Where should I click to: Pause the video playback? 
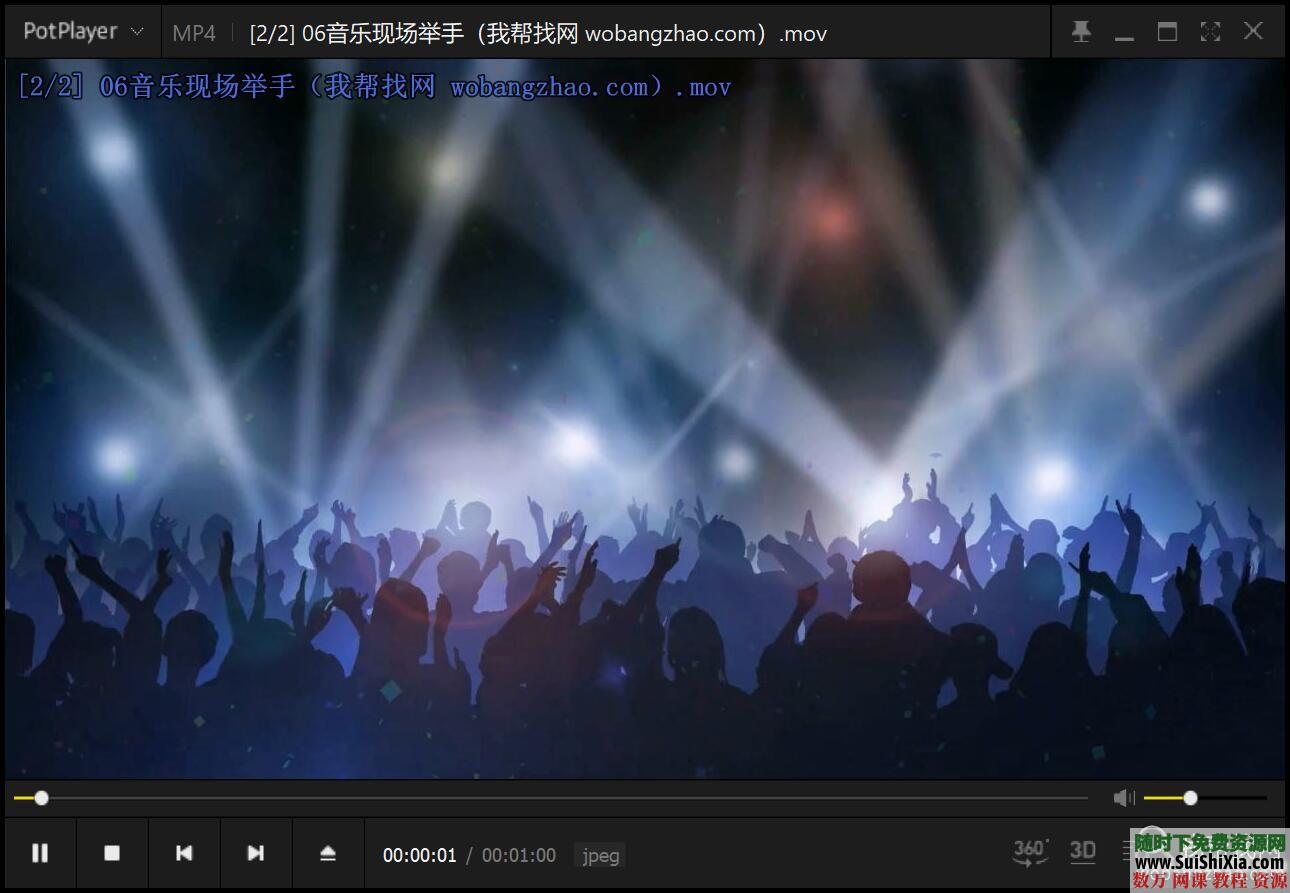[x=40, y=853]
